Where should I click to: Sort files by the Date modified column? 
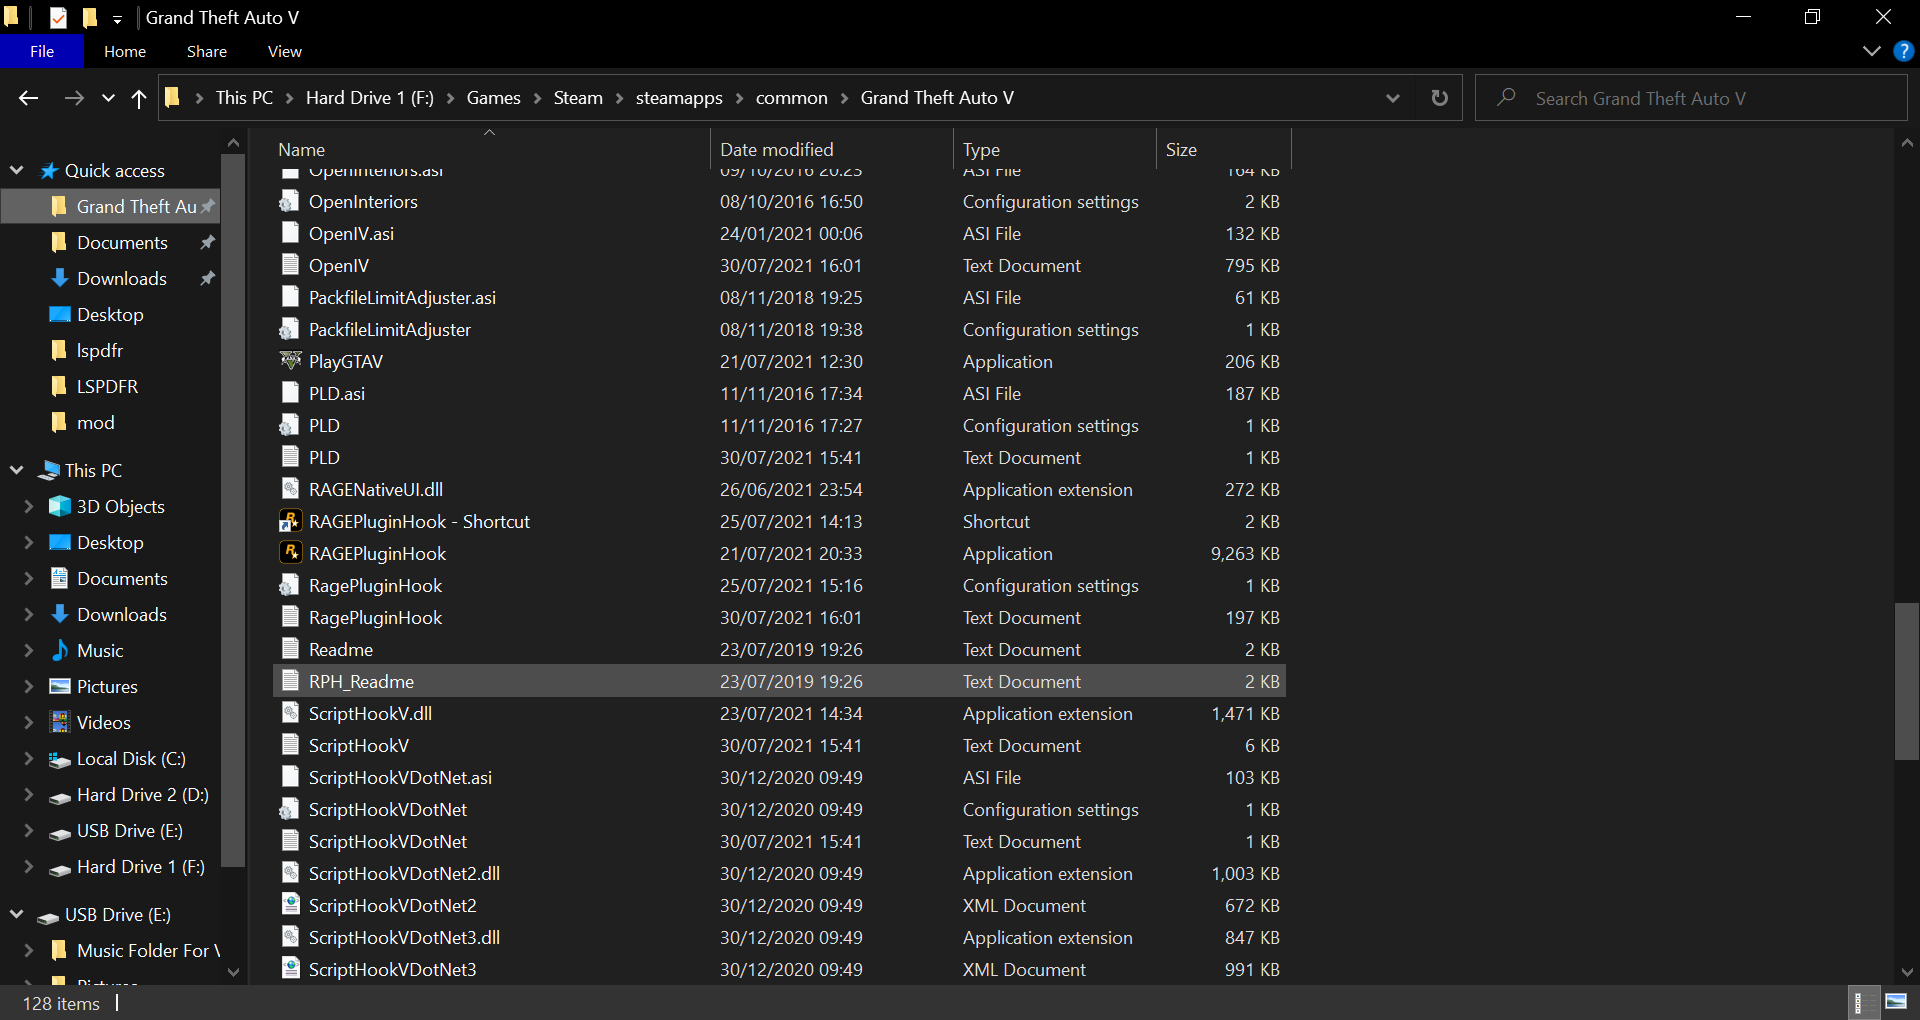coord(776,150)
